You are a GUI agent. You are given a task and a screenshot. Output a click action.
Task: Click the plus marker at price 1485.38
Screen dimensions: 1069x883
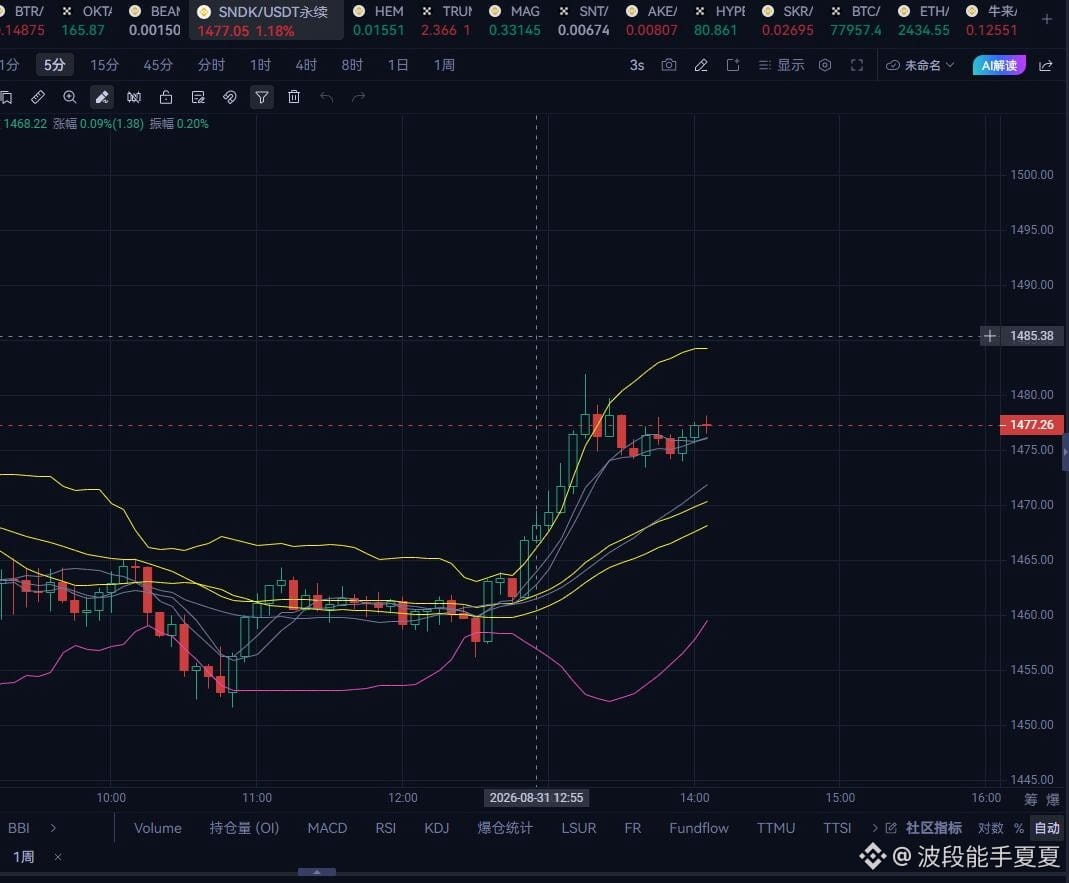point(990,335)
